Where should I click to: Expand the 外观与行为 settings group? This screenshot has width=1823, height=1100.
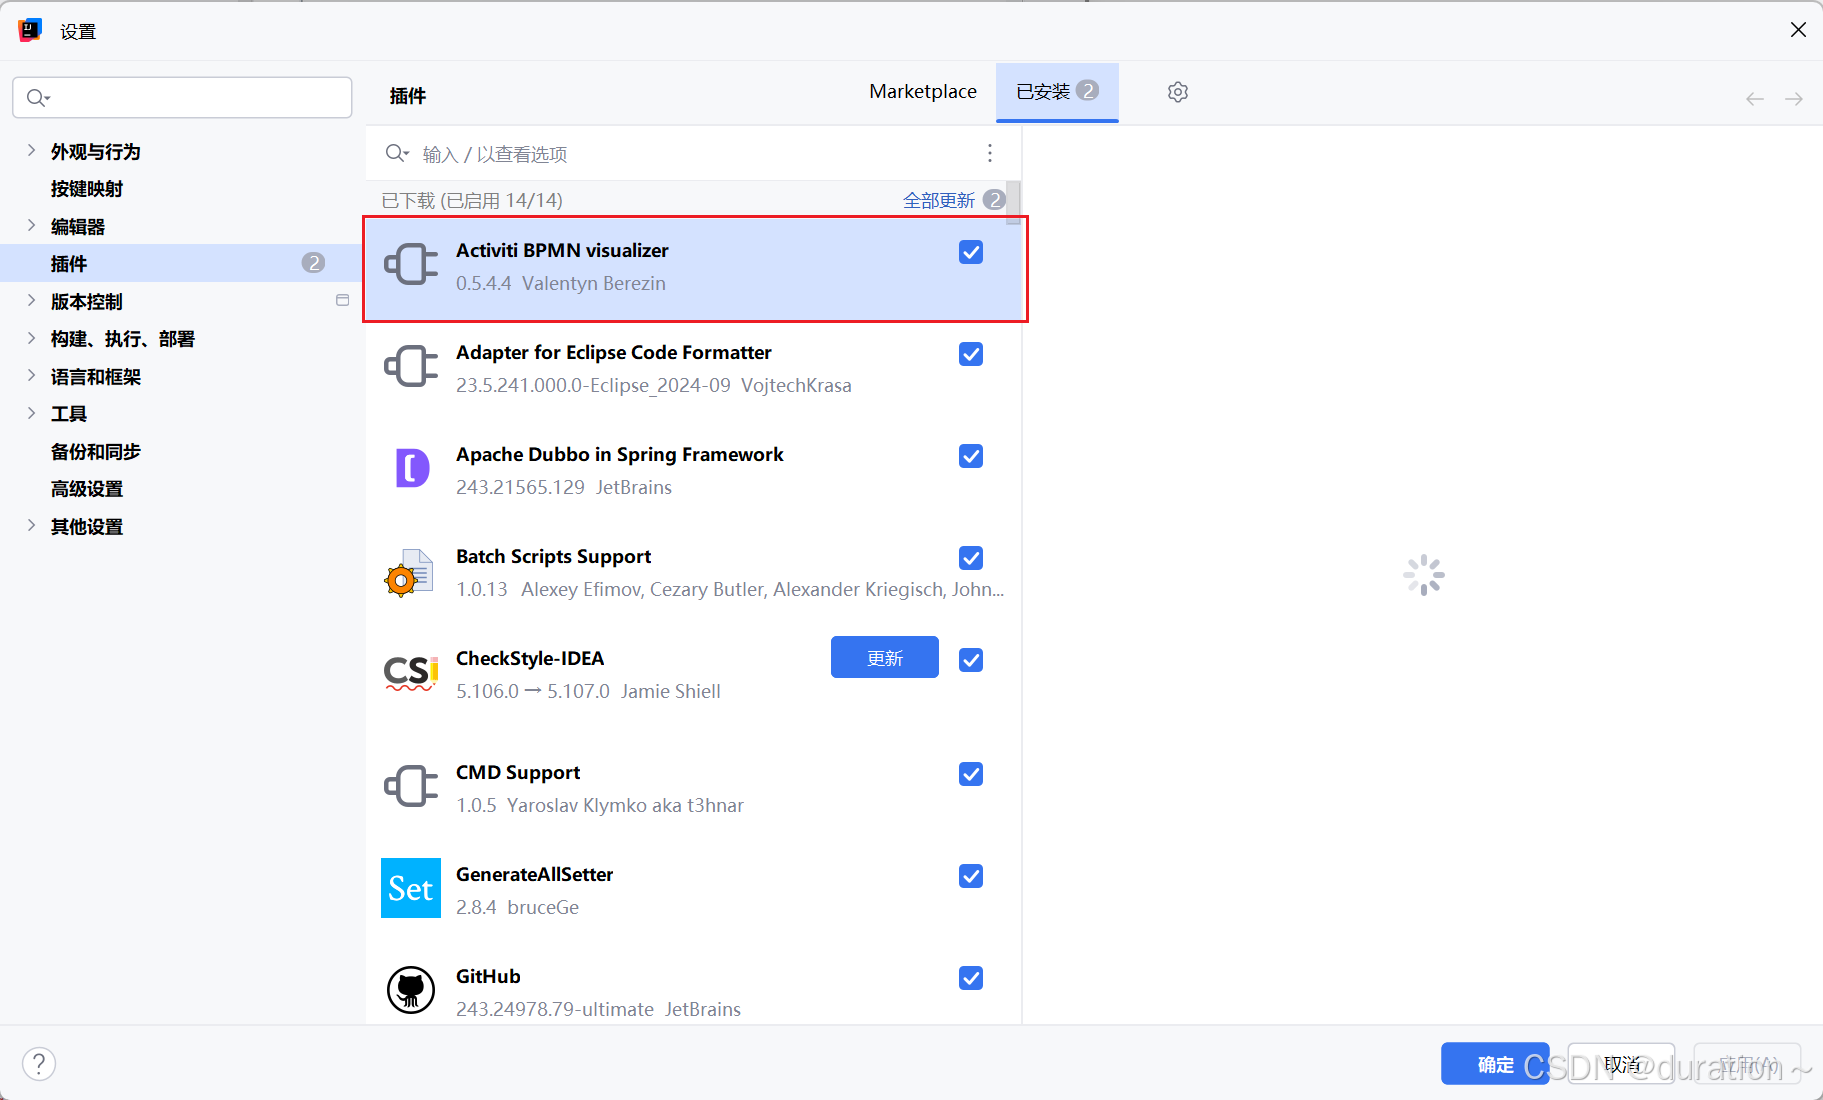(x=31, y=151)
